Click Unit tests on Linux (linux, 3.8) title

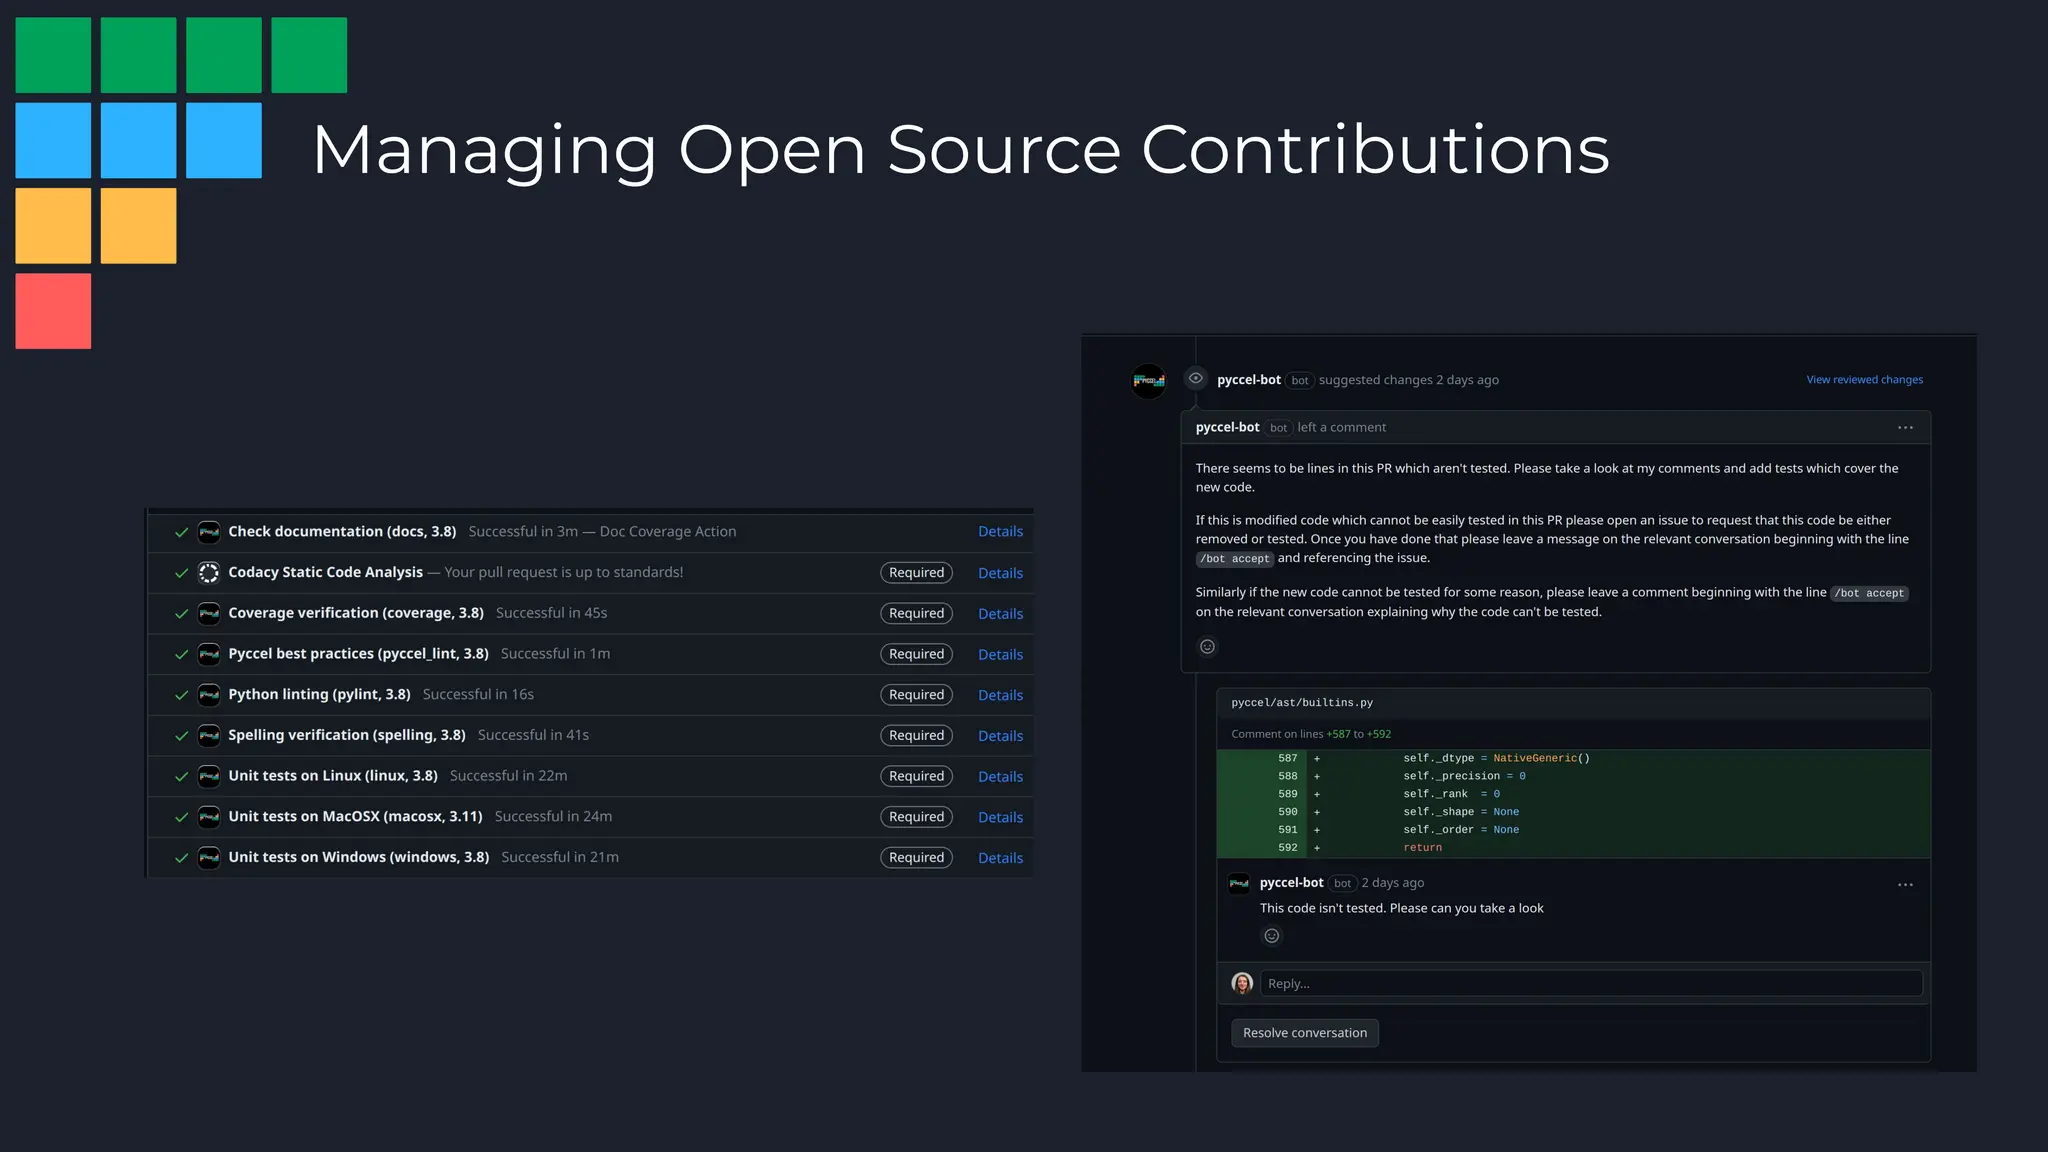[x=333, y=776]
